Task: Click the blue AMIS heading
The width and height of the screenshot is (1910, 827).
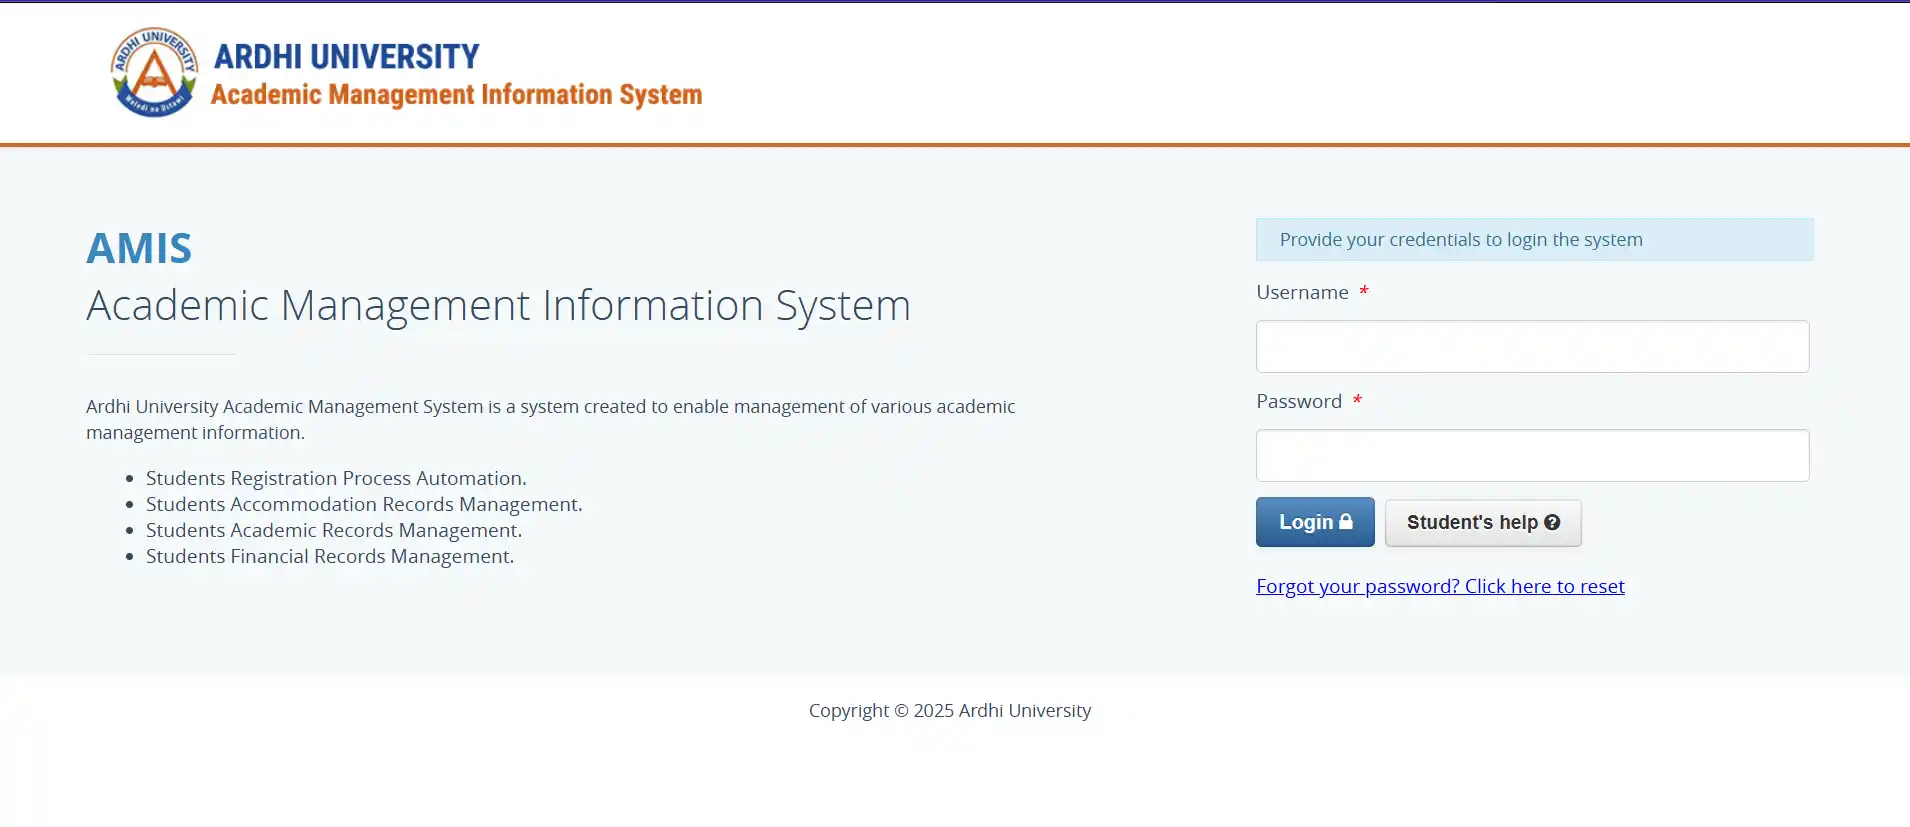Action: pyautogui.click(x=139, y=248)
